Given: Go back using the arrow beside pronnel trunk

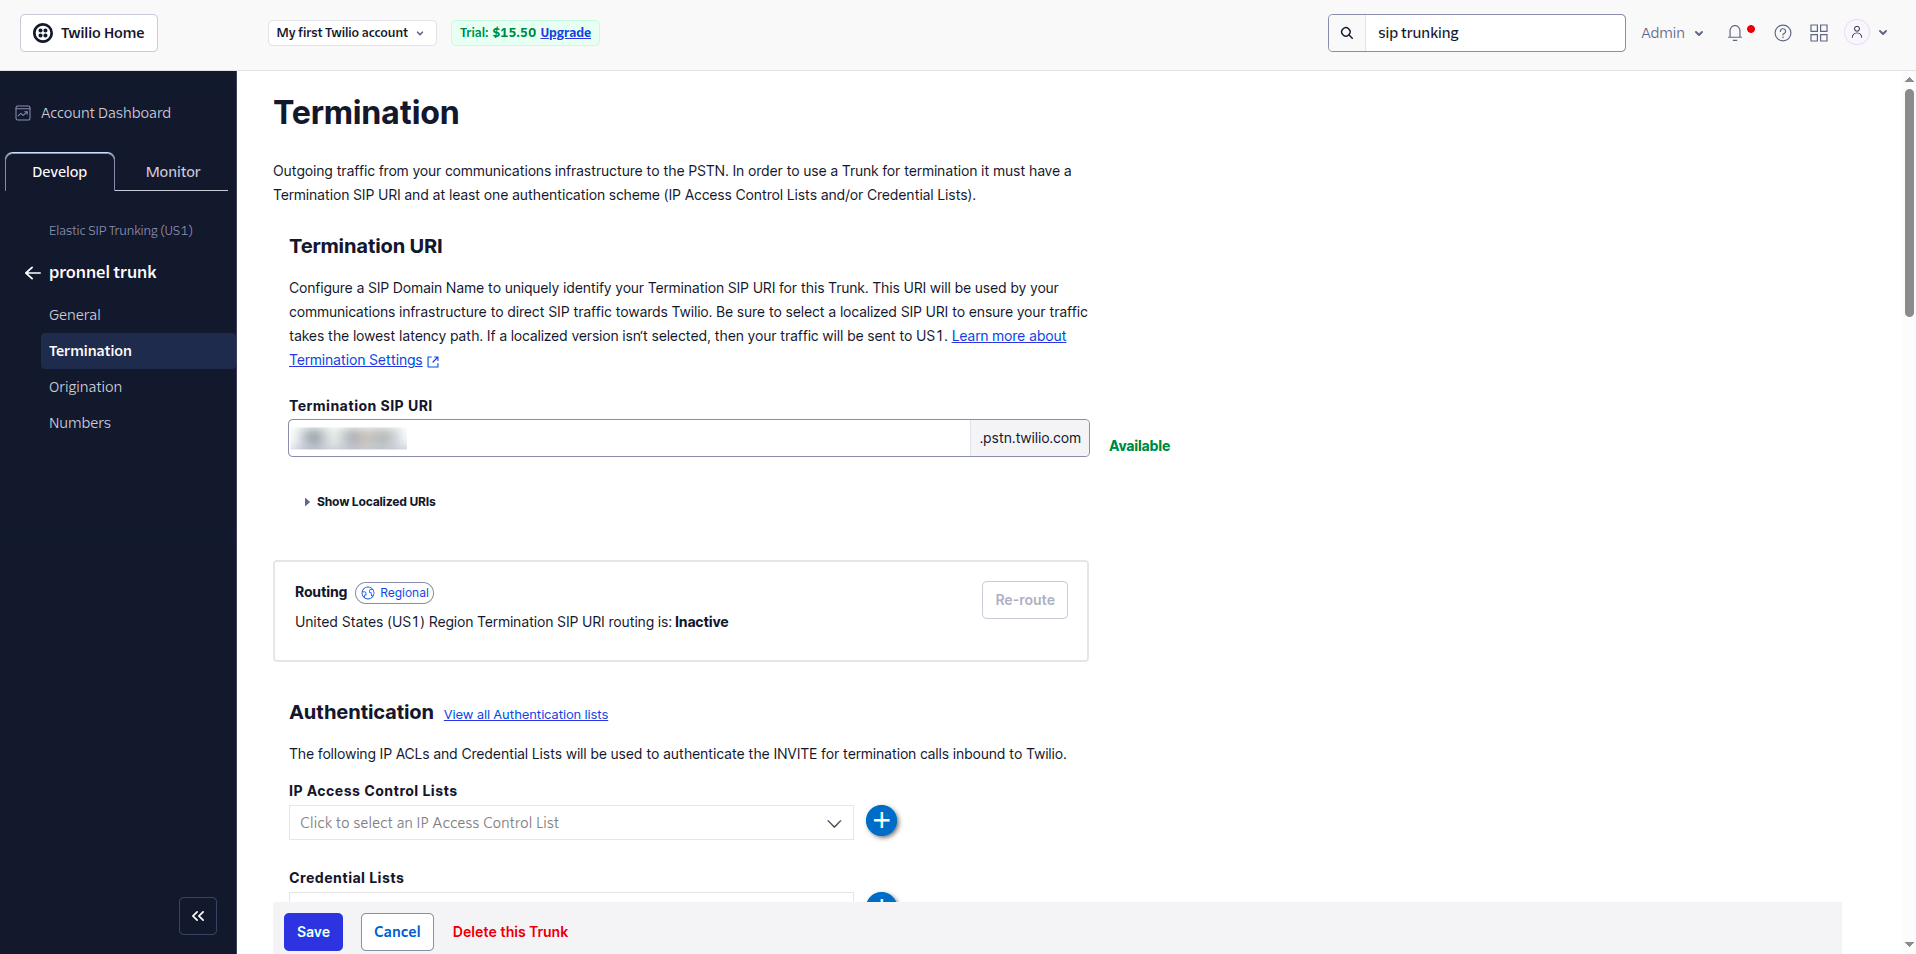Looking at the screenshot, I should (33, 273).
